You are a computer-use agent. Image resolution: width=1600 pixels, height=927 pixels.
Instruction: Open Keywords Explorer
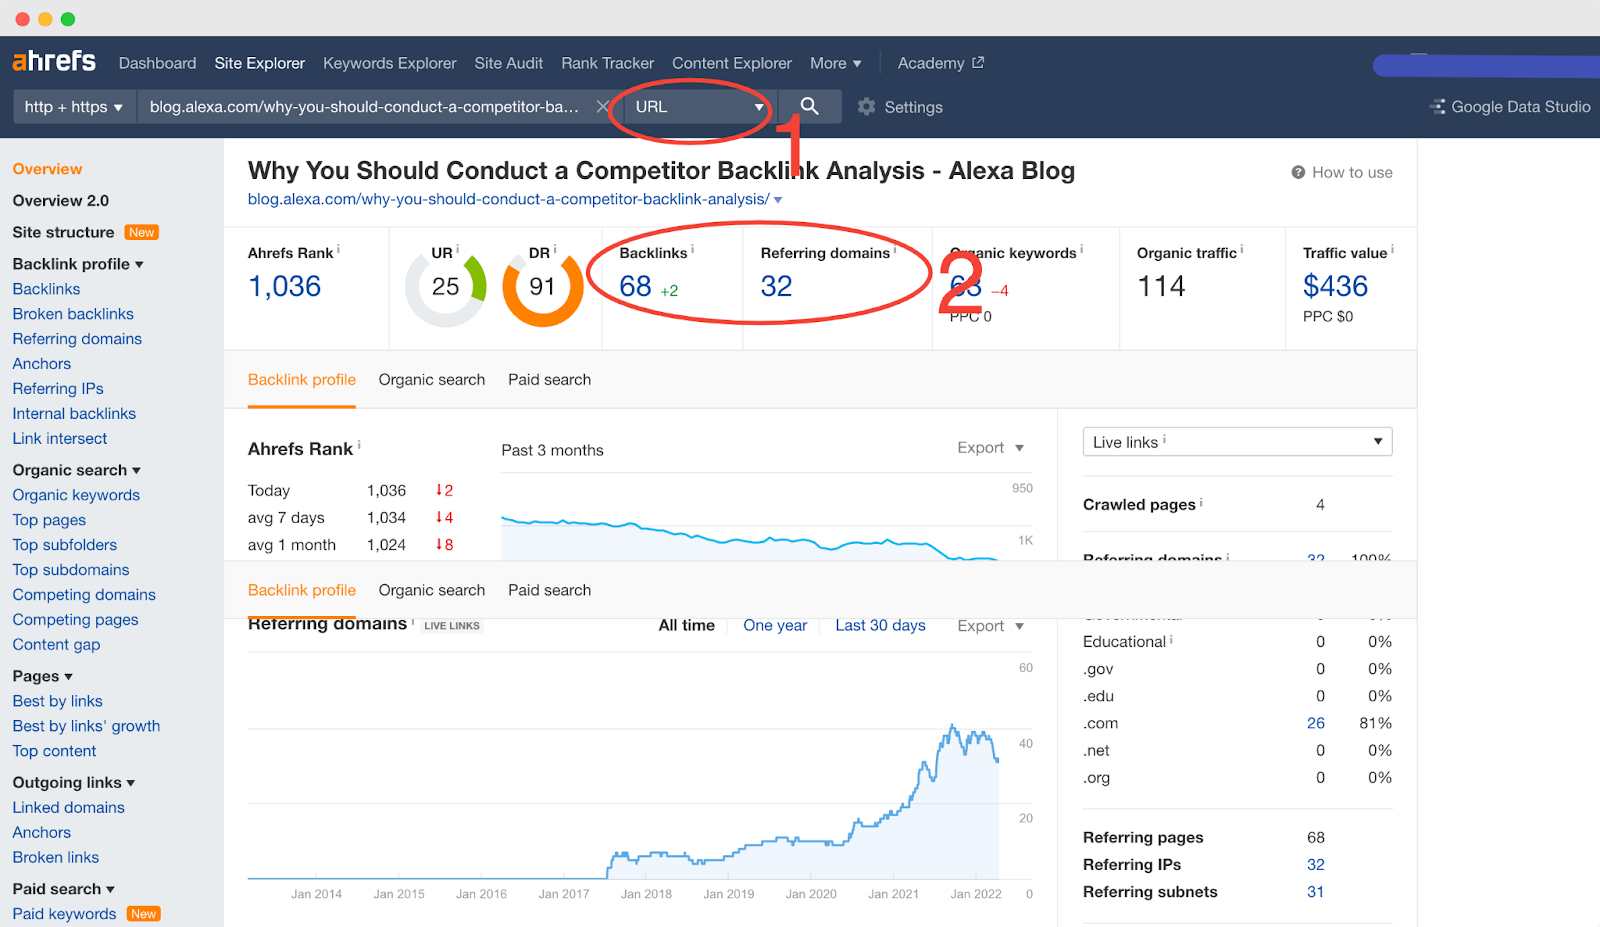tap(390, 63)
